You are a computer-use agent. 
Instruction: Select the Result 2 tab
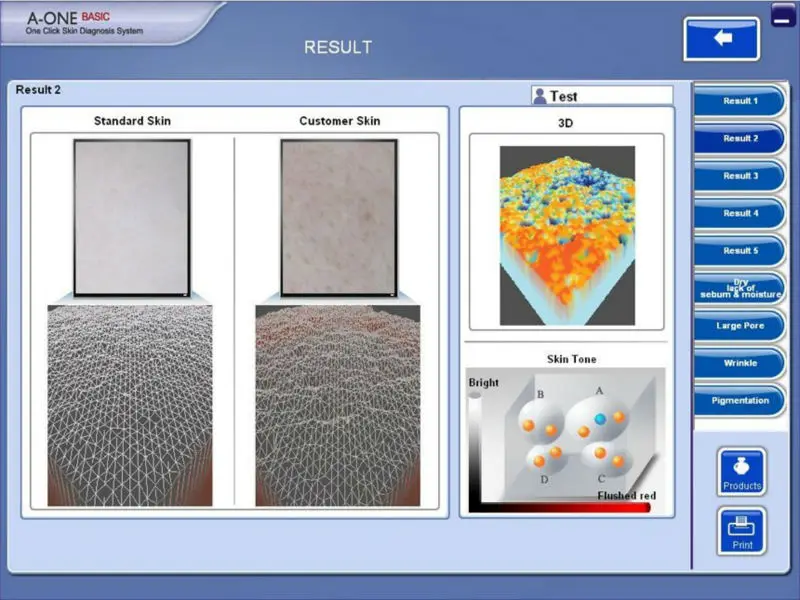740,139
